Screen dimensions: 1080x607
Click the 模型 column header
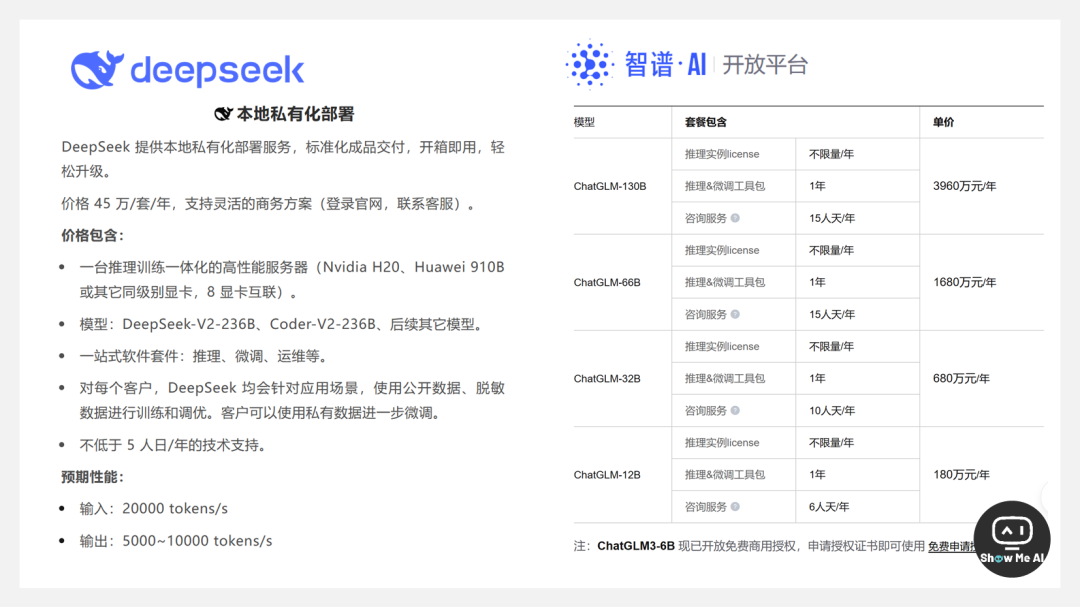pyautogui.click(x=584, y=122)
